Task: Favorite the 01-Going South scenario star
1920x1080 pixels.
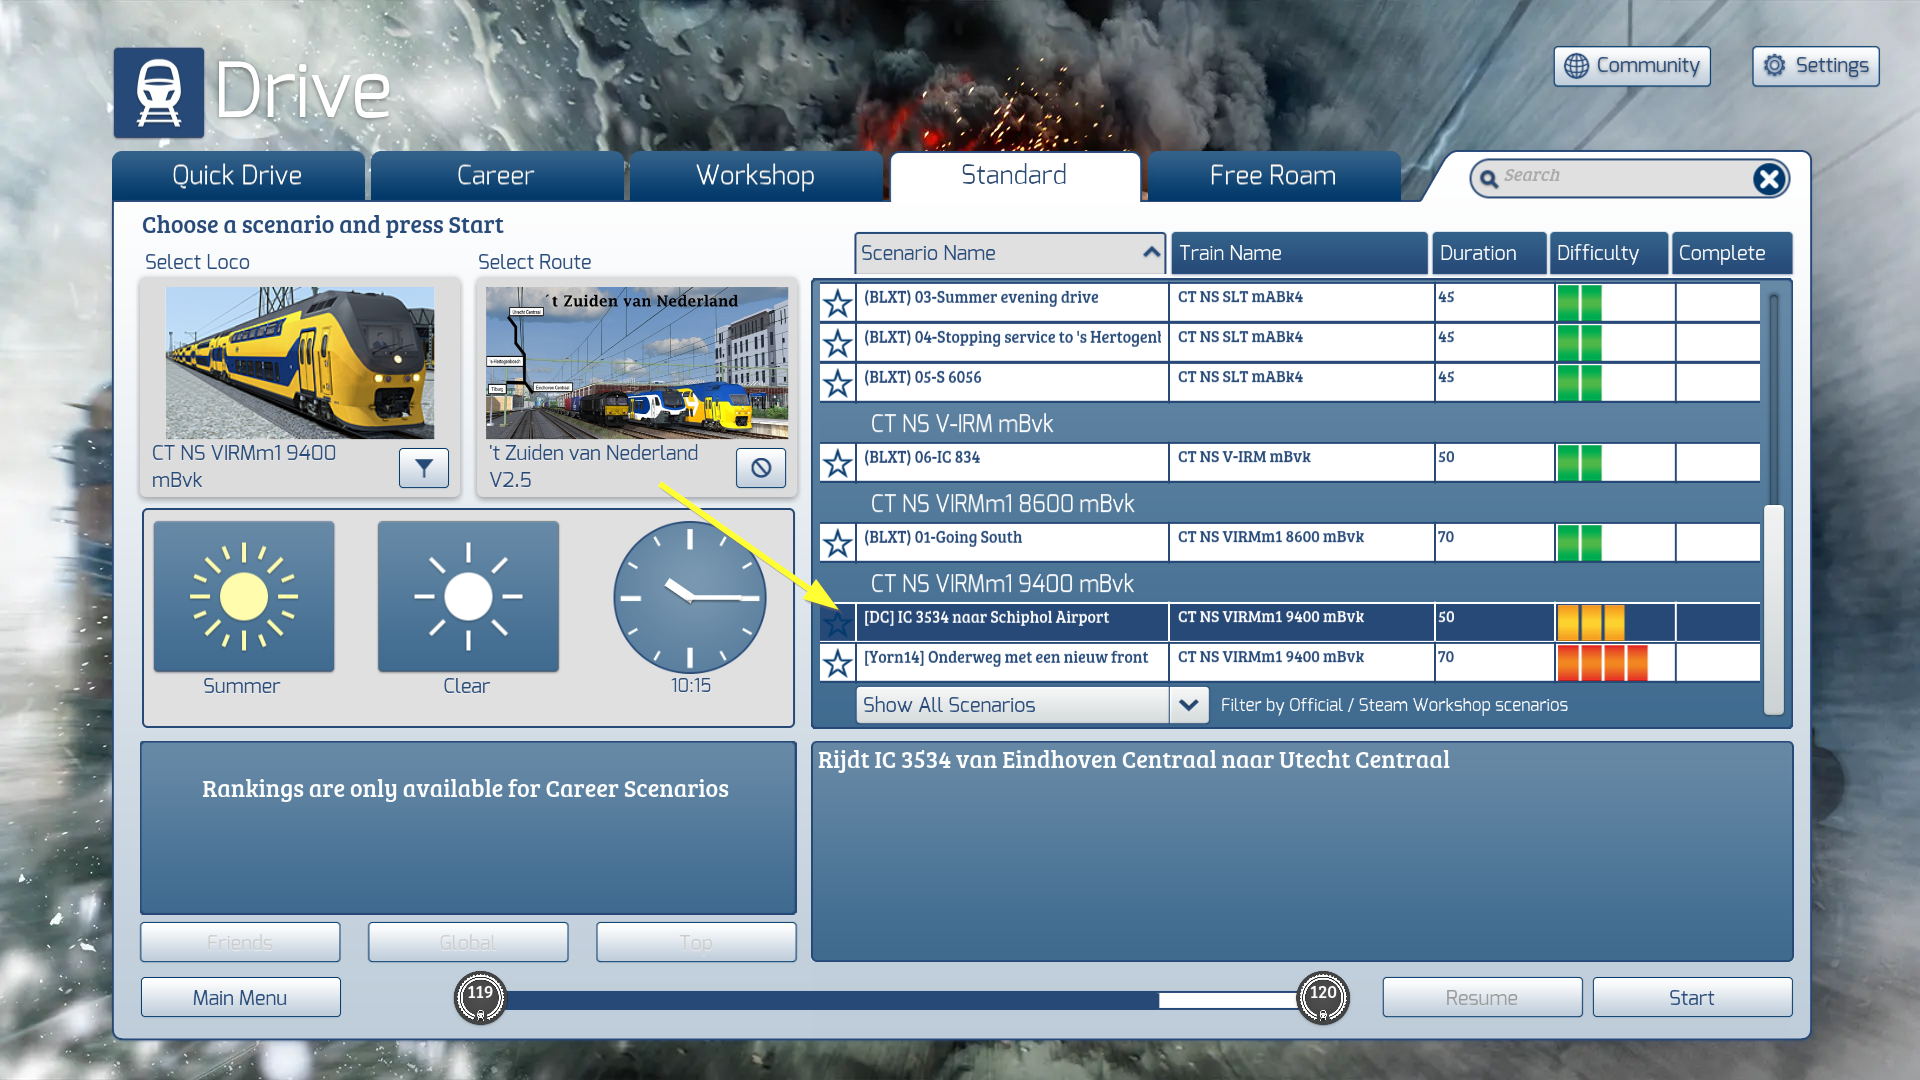Action: (x=838, y=543)
